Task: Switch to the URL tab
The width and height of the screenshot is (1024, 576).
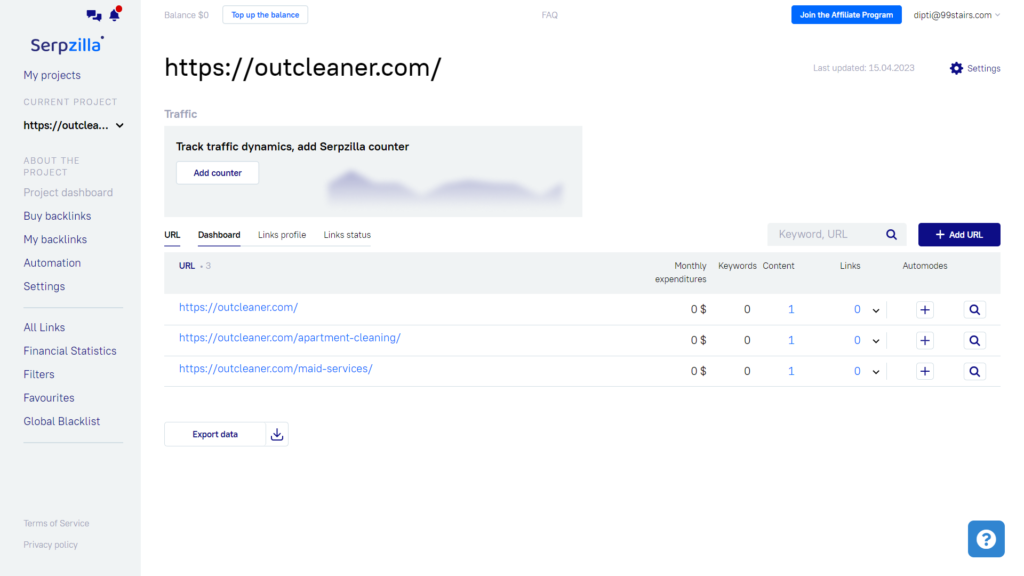Action: click(172, 235)
